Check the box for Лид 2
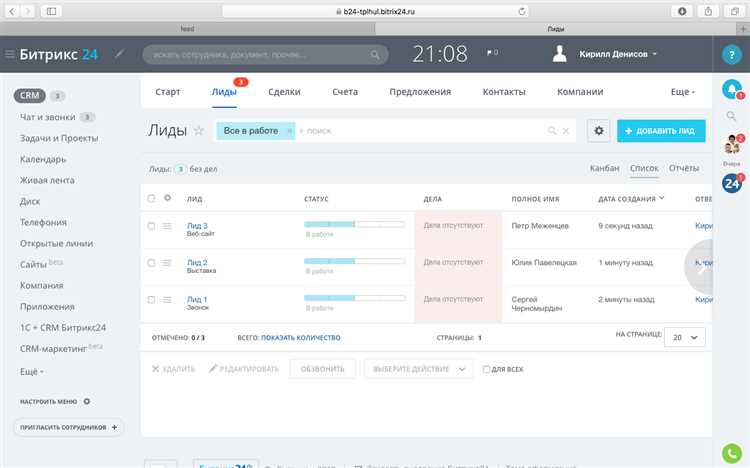The image size is (750, 468). coord(151,263)
